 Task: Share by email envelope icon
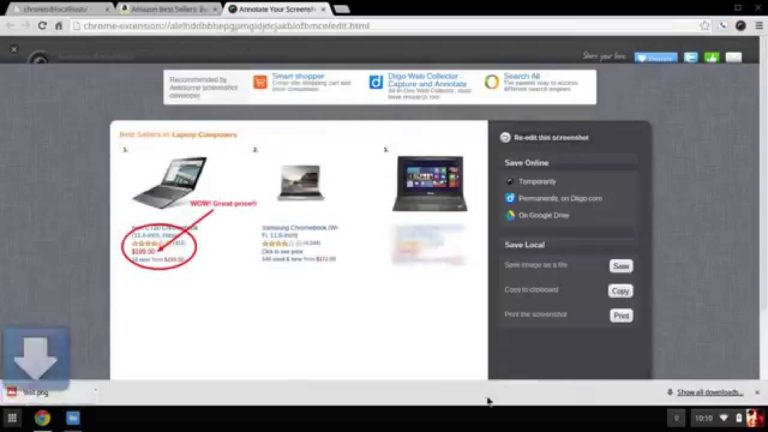[x=733, y=58]
